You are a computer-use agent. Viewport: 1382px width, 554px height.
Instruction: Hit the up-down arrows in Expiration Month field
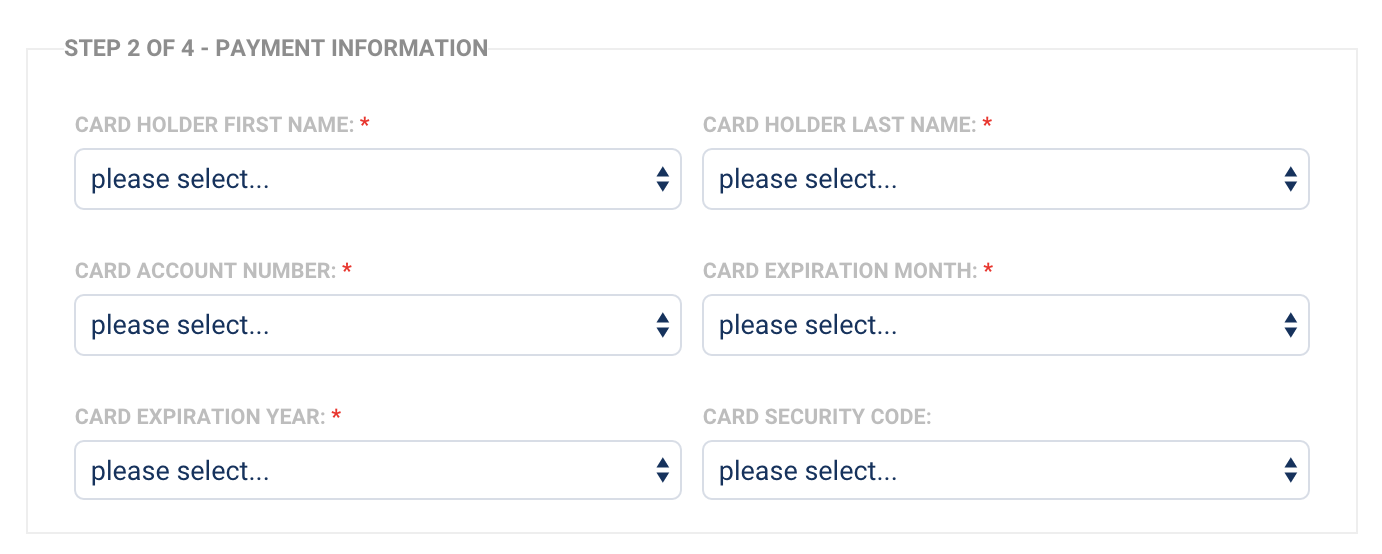1290,325
